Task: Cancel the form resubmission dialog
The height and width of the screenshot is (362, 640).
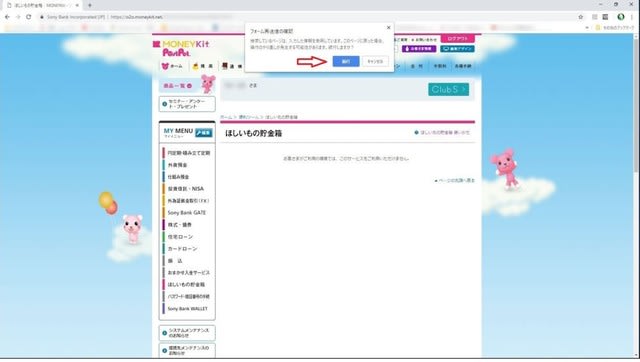Action: tap(375, 61)
